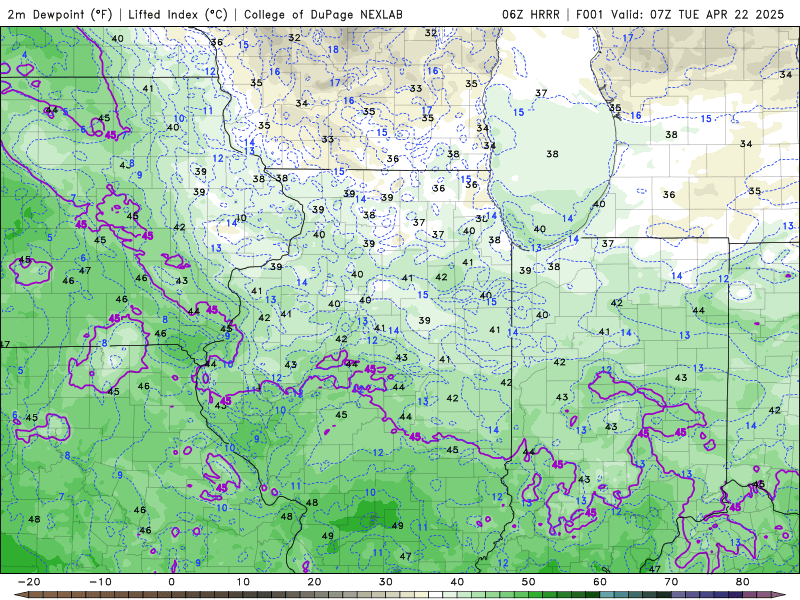Click the 0 tick label on color scale
800x600 pixels.
(x=171, y=582)
